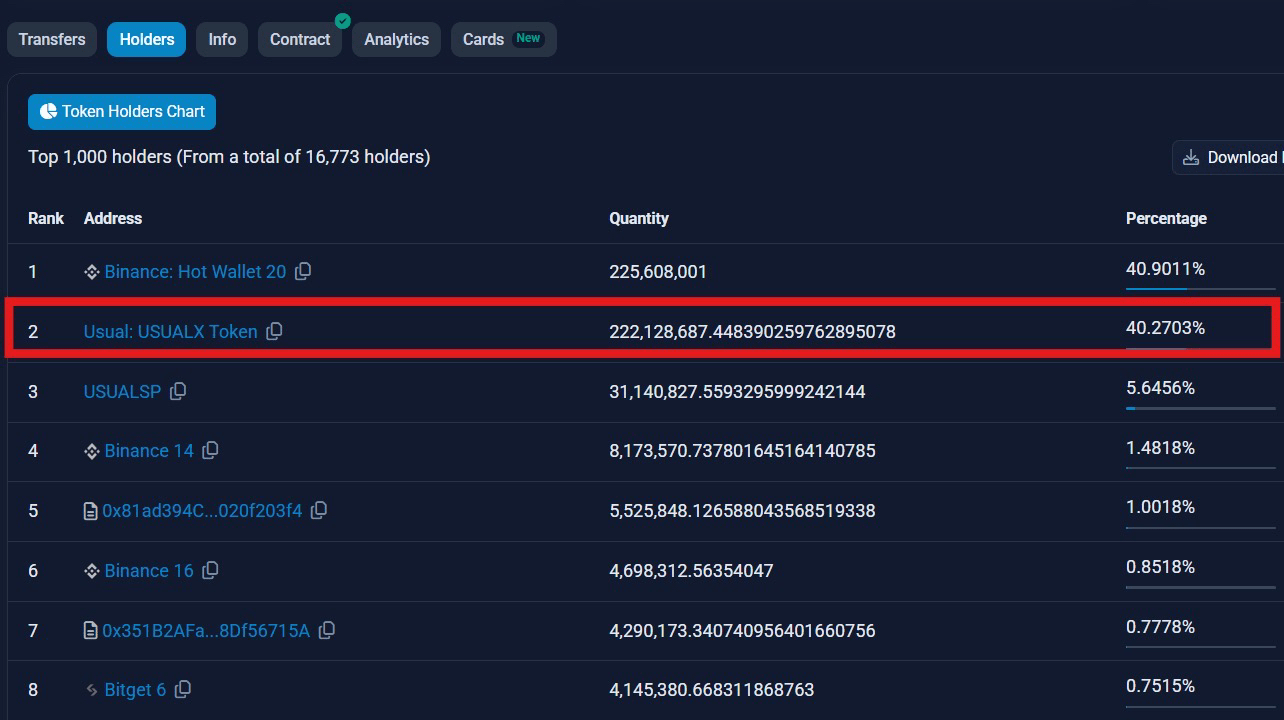Click the quantity 4,698,312.56354047

(691, 570)
